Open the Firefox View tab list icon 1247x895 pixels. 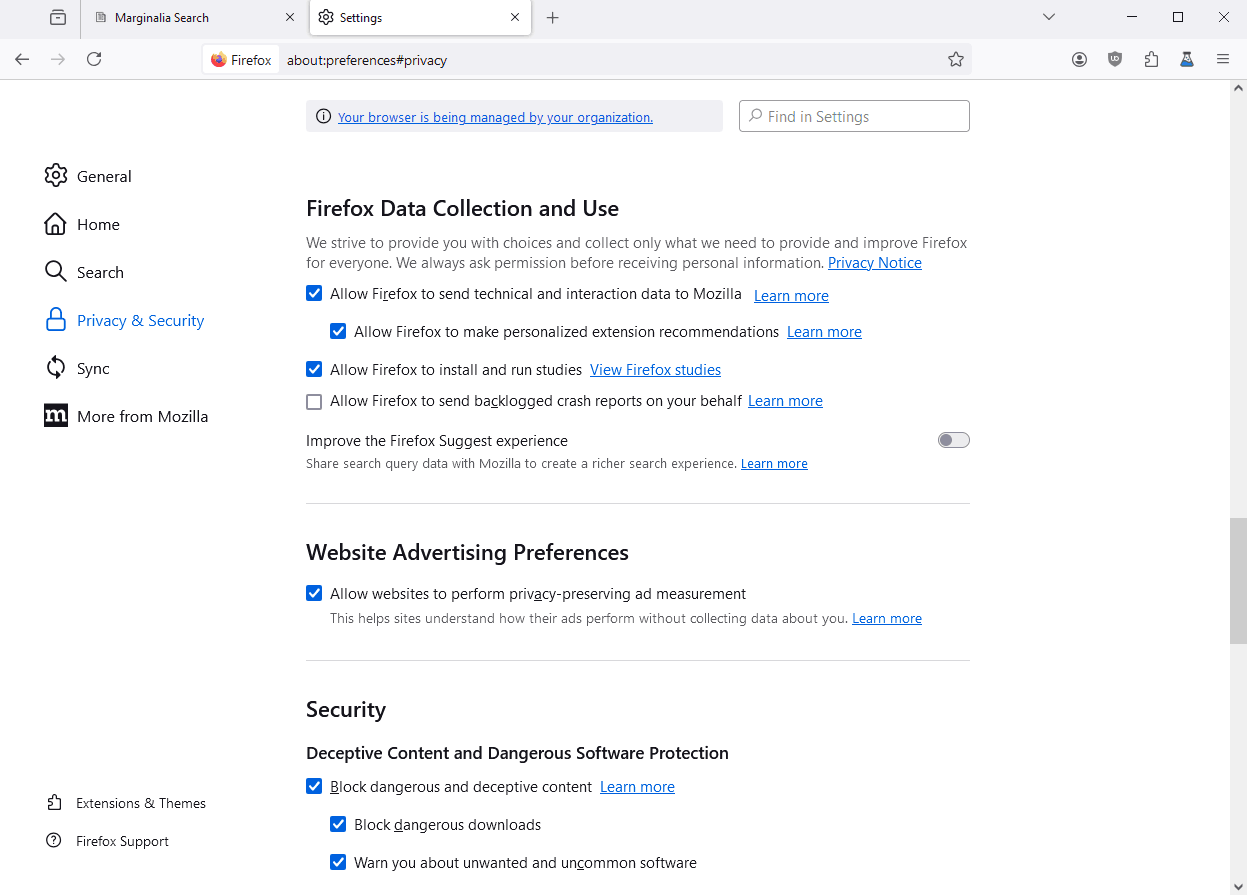coord(58,18)
